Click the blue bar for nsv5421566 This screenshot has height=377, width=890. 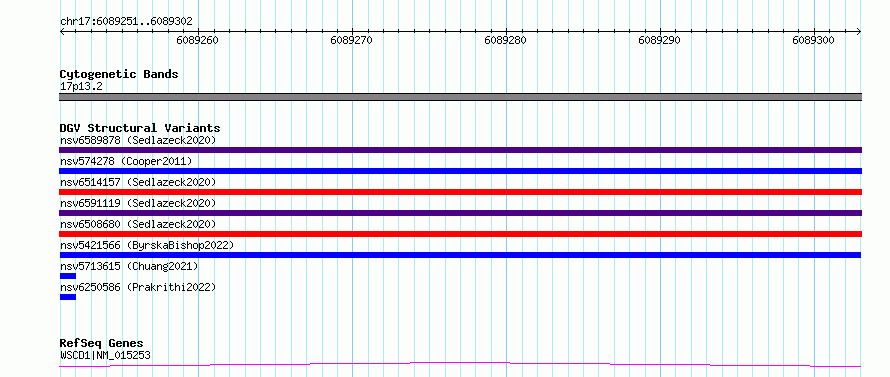tap(460, 255)
